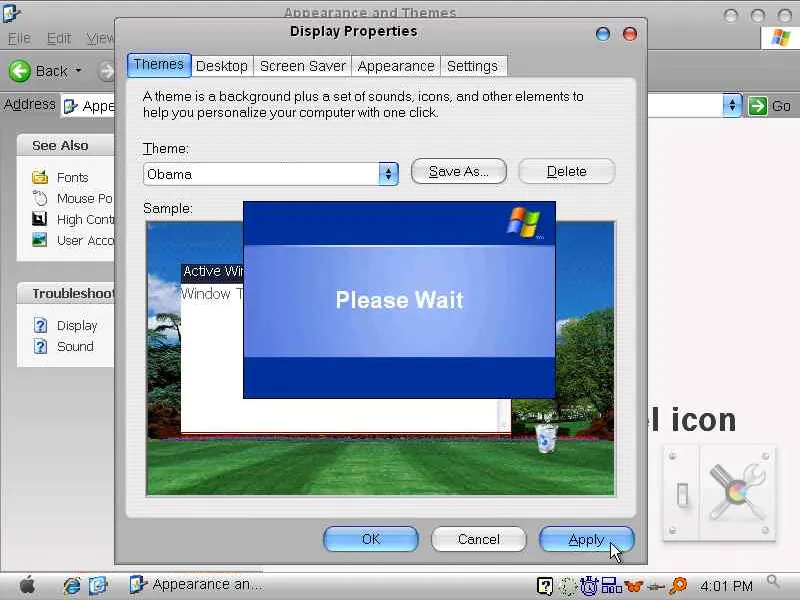The width and height of the screenshot is (800, 600).
Task: Switch to the Desktop tab
Action: click(x=221, y=66)
